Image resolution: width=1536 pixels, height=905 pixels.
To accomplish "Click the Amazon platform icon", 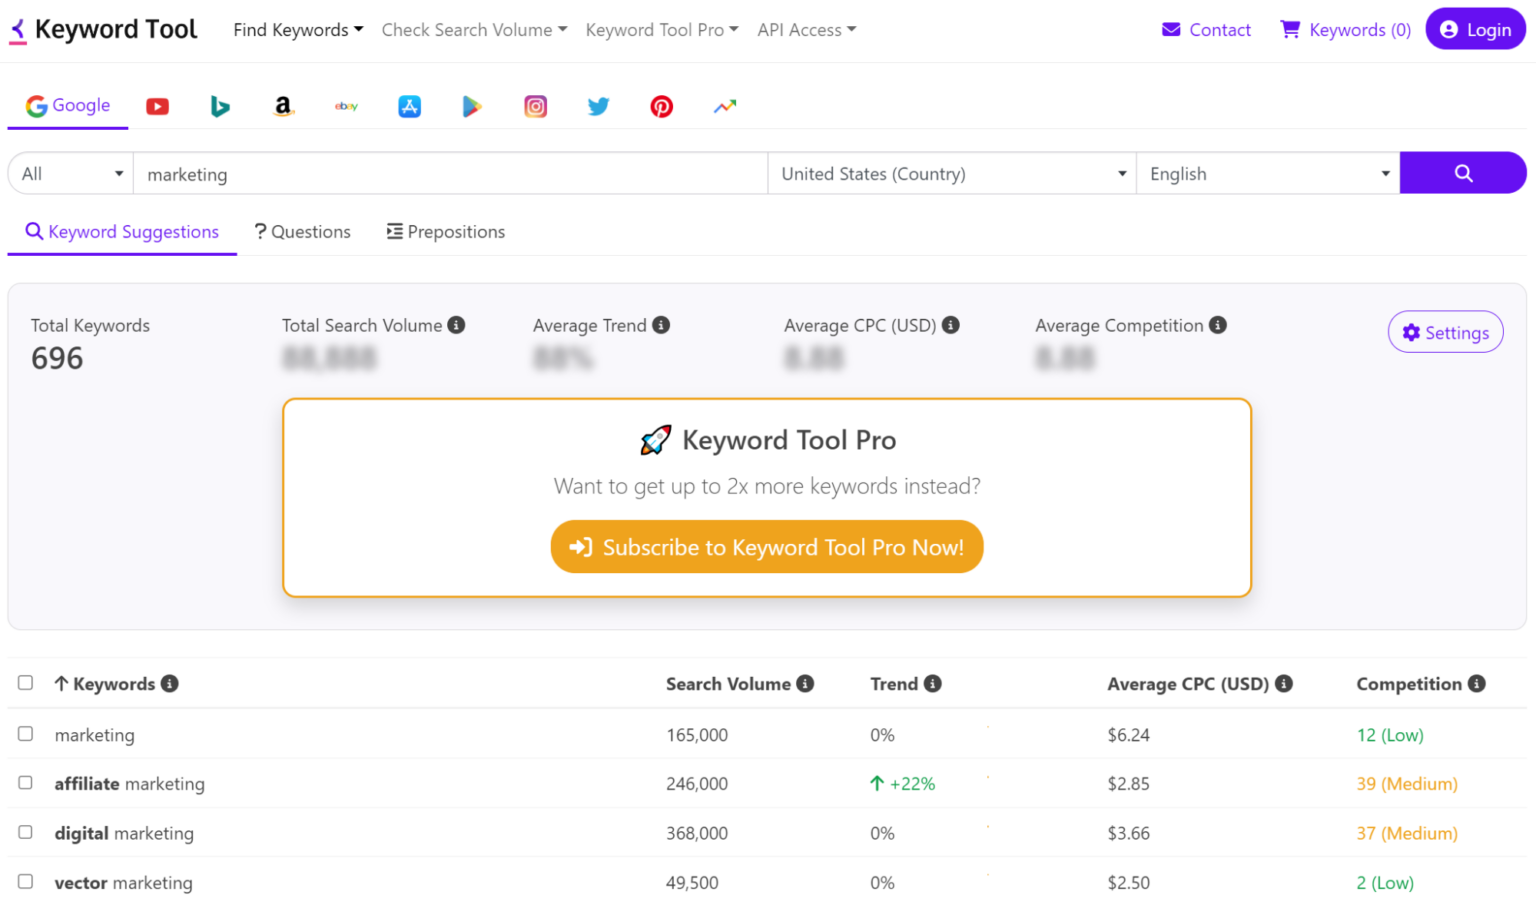I will click(x=283, y=106).
